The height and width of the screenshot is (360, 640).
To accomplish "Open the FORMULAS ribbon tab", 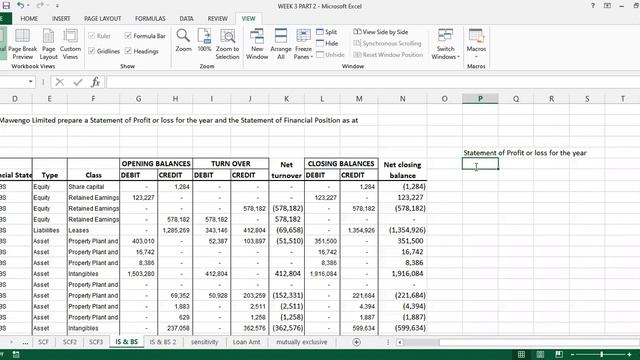I will tap(150, 19).
